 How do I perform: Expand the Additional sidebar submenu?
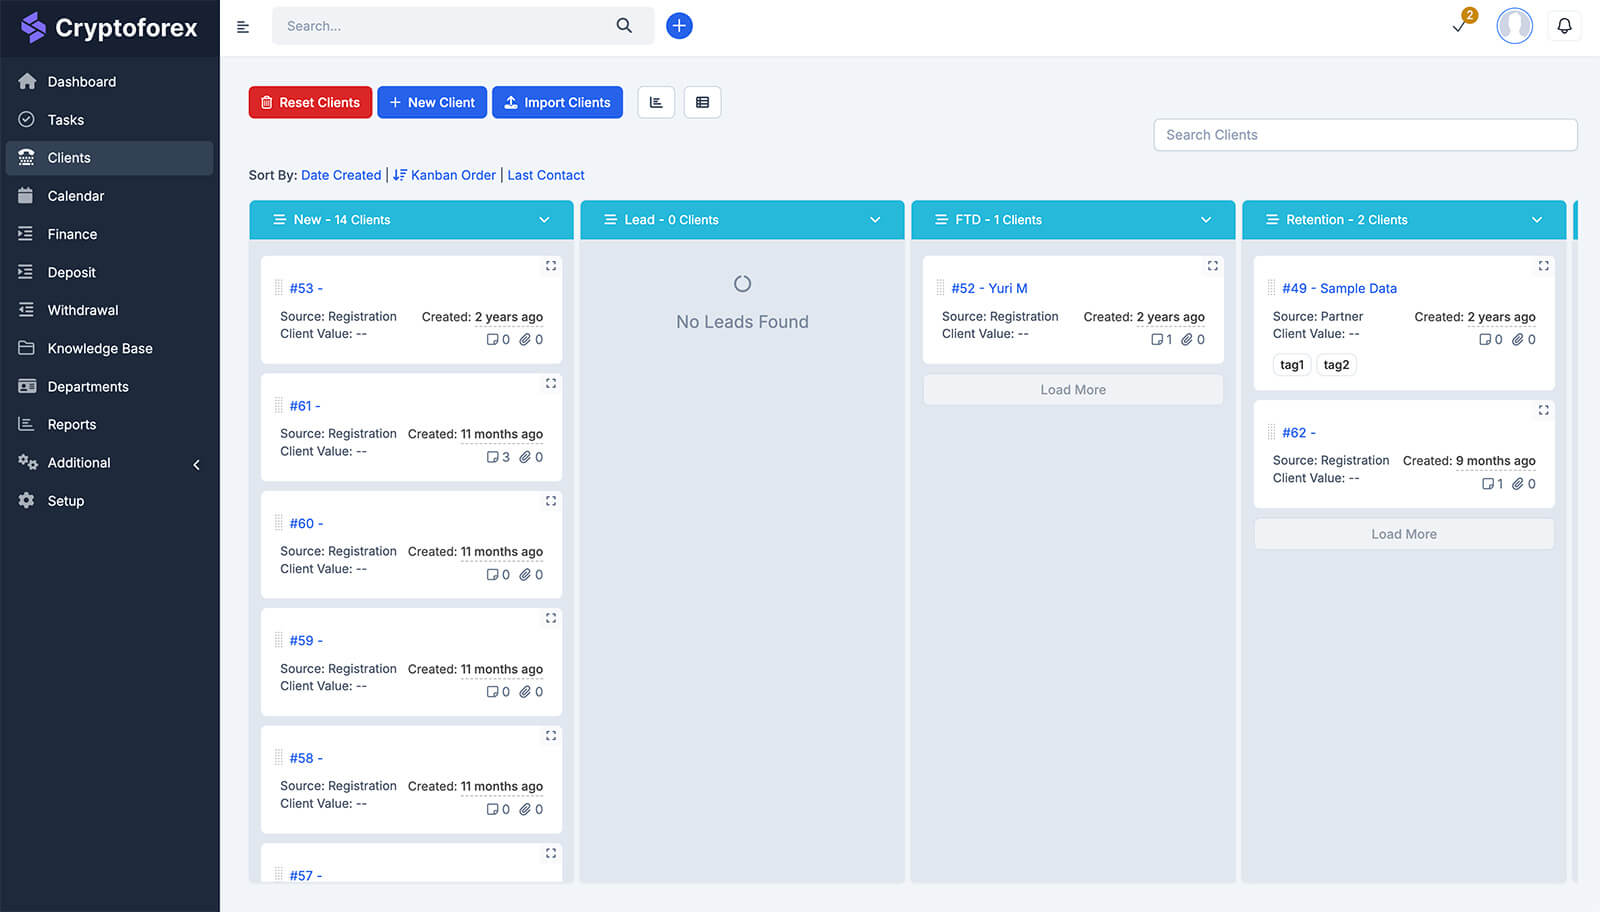tap(80, 462)
